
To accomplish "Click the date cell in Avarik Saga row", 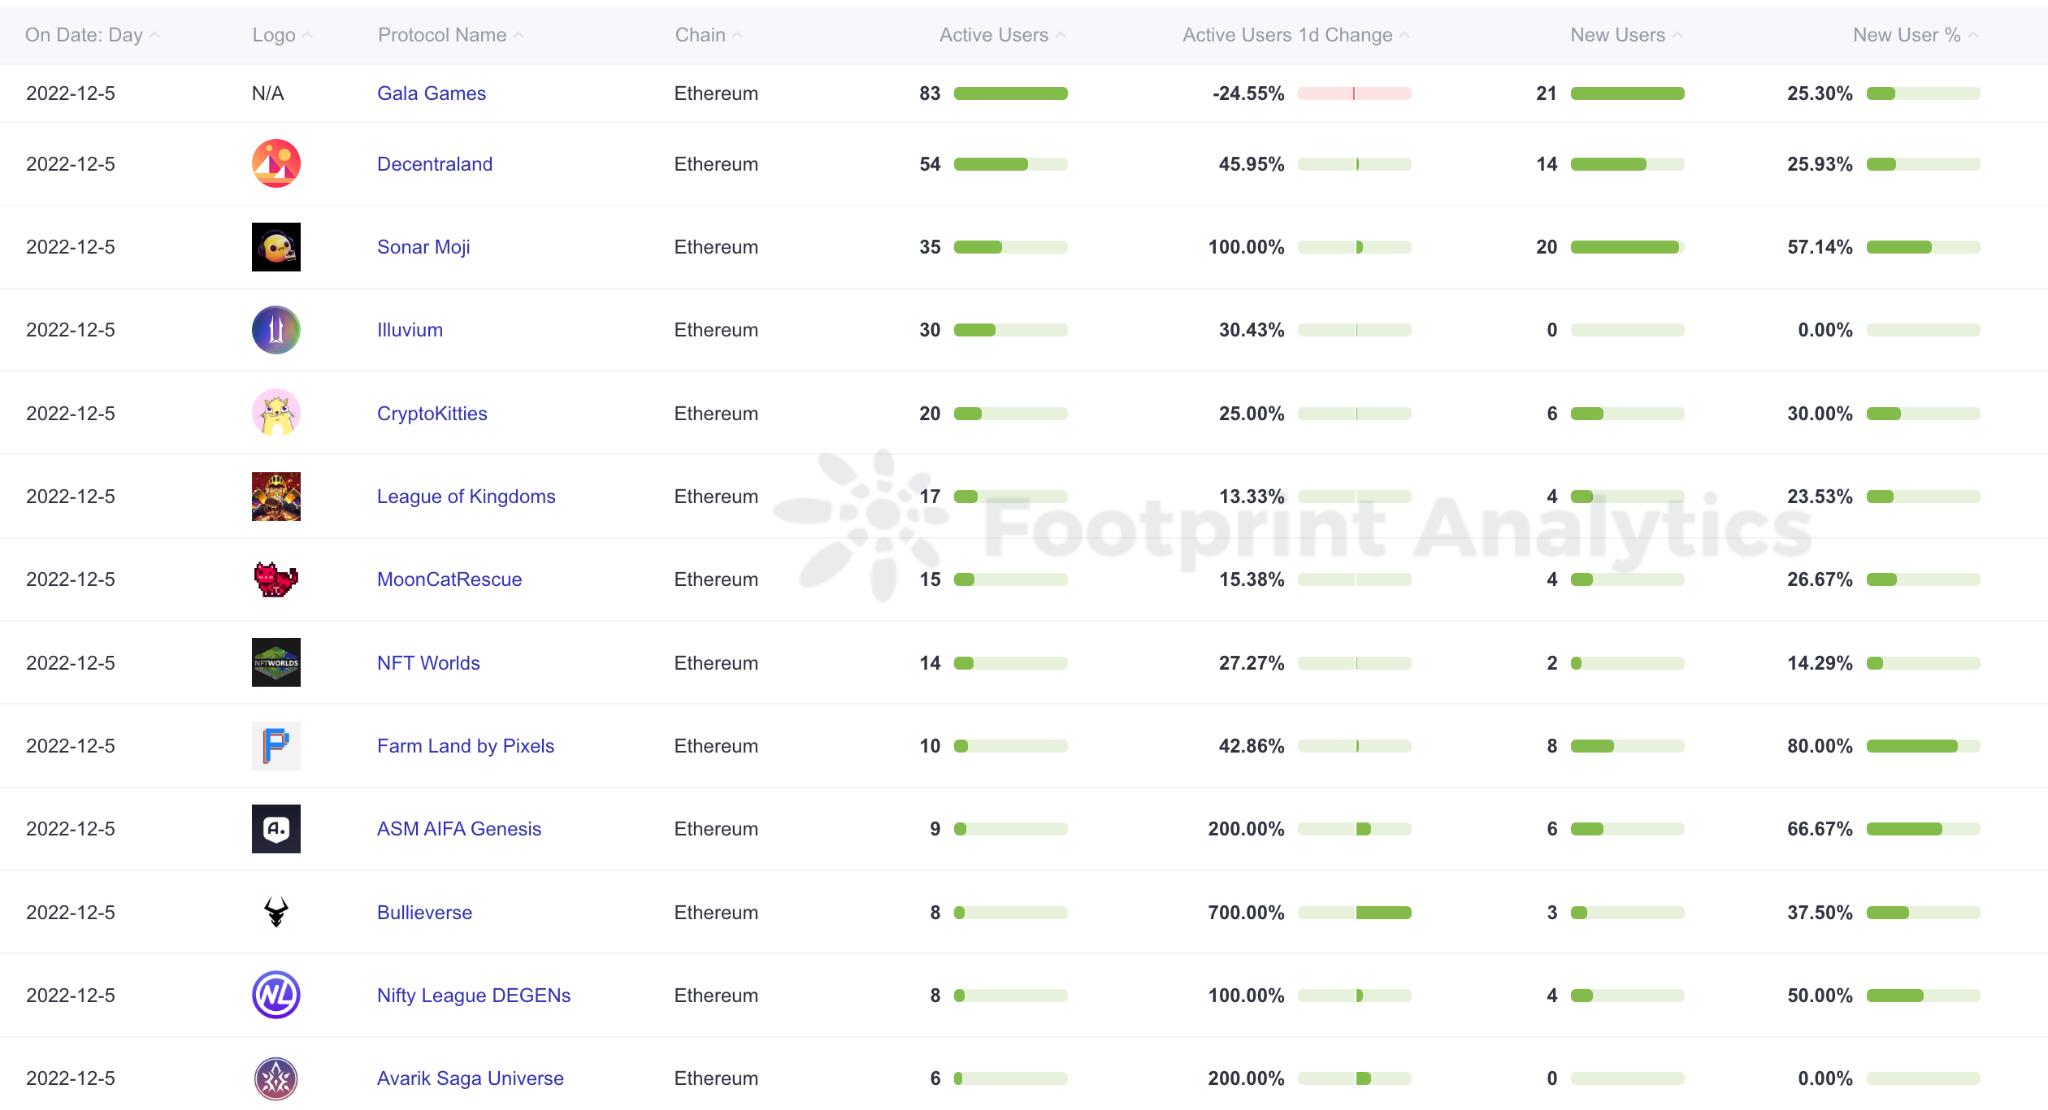I will click(x=70, y=1078).
